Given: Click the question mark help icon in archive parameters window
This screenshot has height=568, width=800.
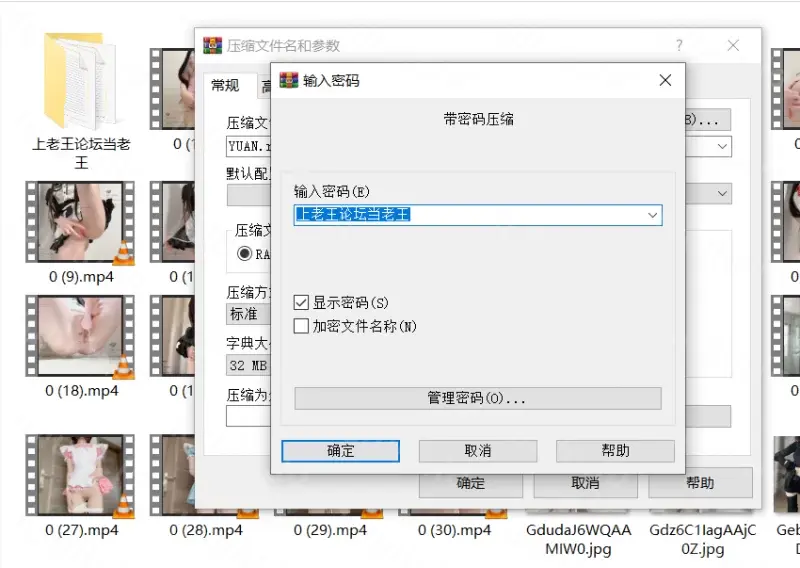Looking at the screenshot, I should 679,45.
